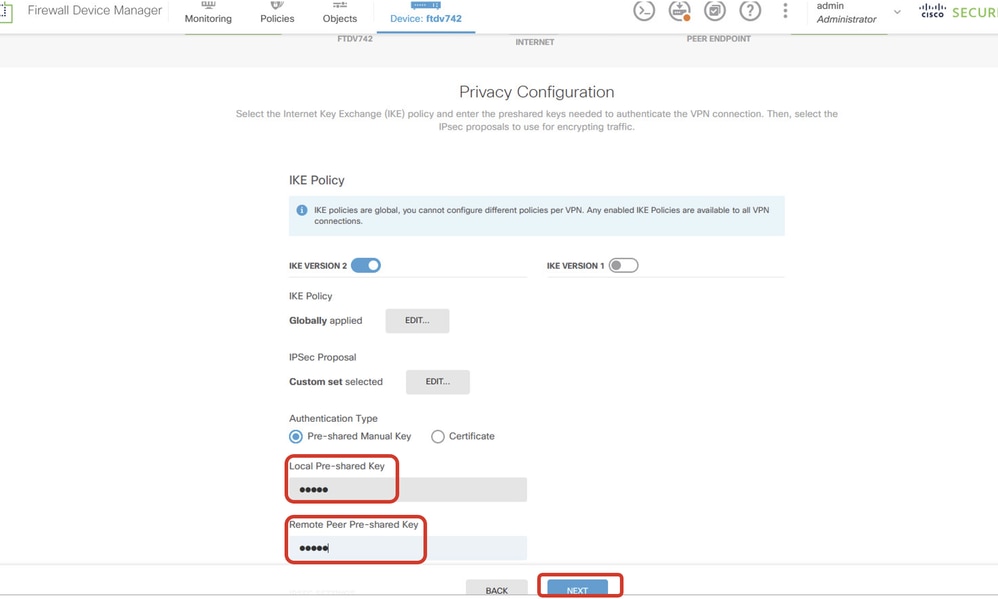Disable the IKE Version 2 toggle
Image resolution: width=998 pixels, height=599 pixels.
[x=366, y=265]
